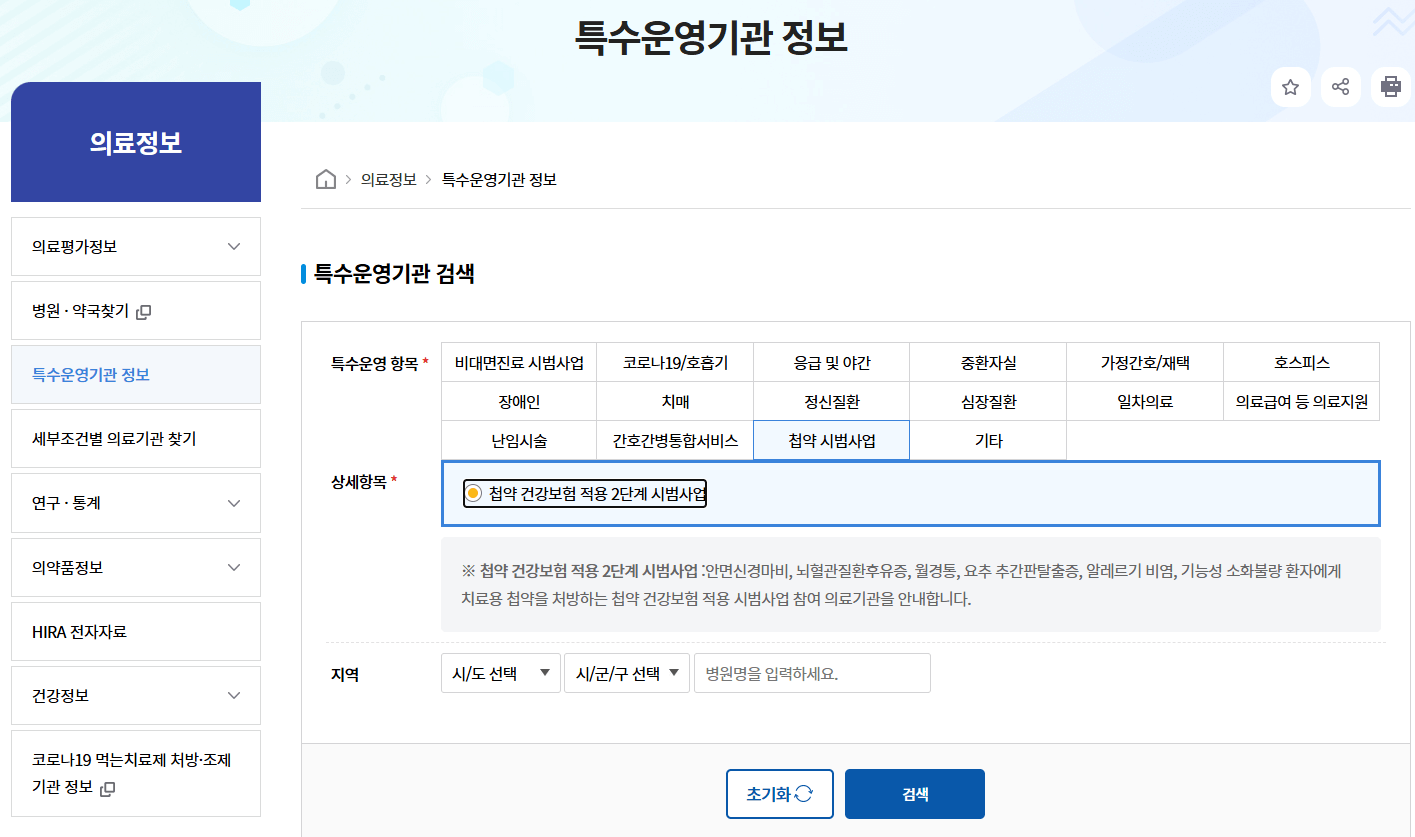Click the share icon at top right
The width and height of the screenshot is (1415, 837).
[1340, 87]
